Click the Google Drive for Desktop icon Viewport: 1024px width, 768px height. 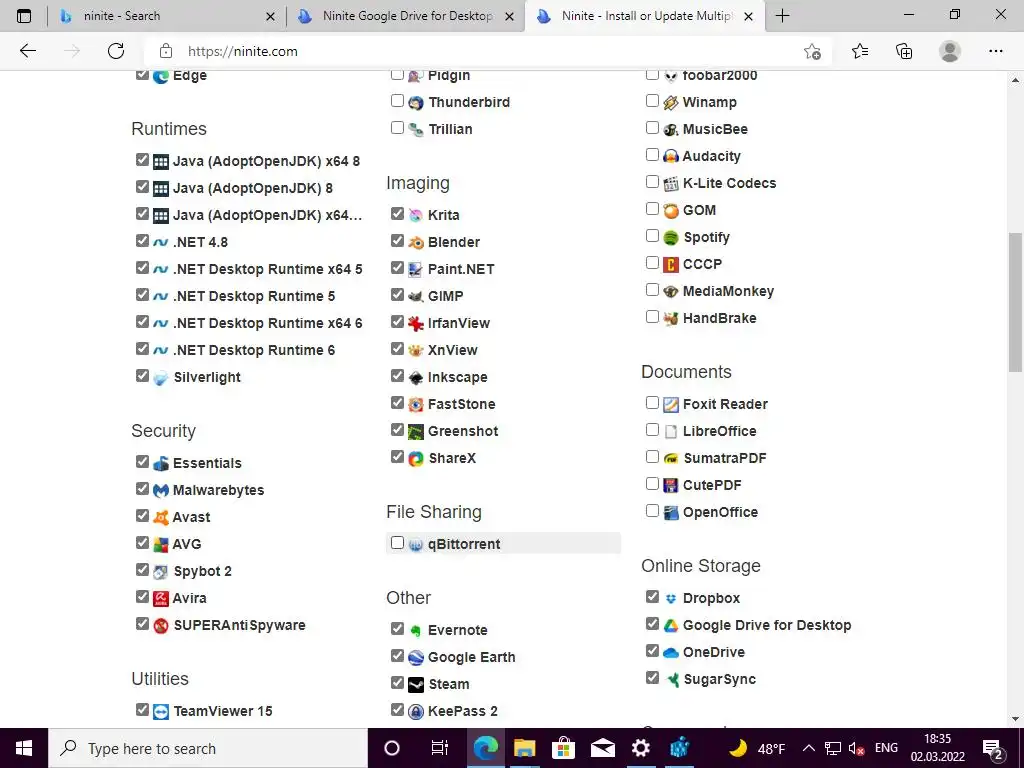[671, 626]
